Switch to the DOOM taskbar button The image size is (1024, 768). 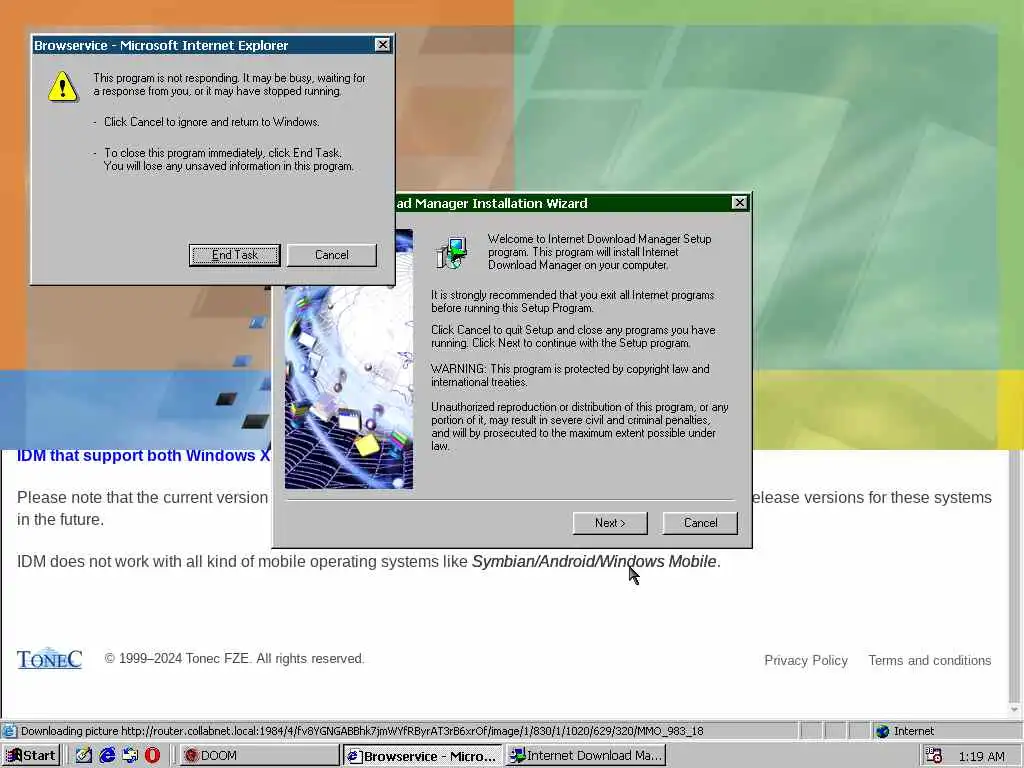pos(259,756)
